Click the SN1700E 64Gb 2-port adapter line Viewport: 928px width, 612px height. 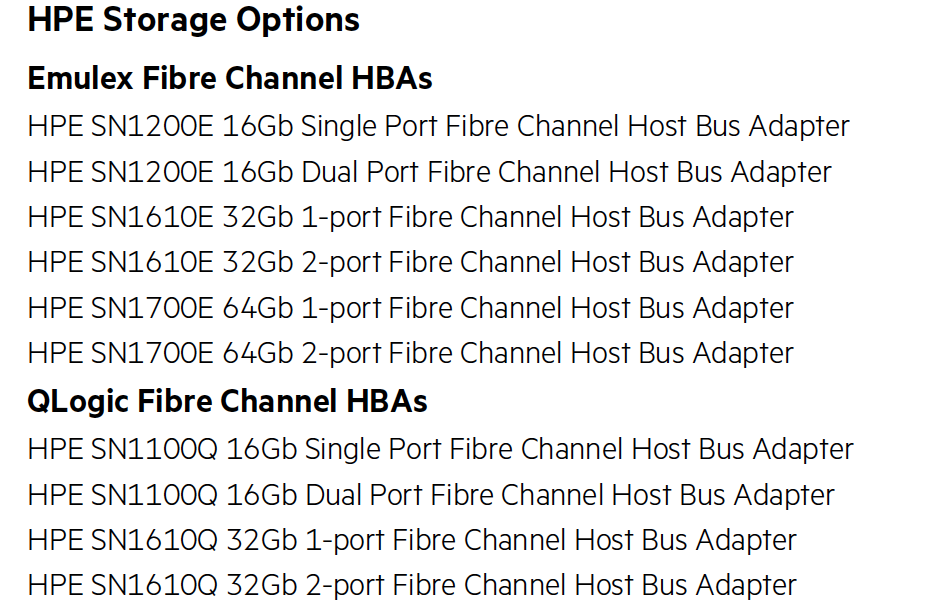pos(411,354)
